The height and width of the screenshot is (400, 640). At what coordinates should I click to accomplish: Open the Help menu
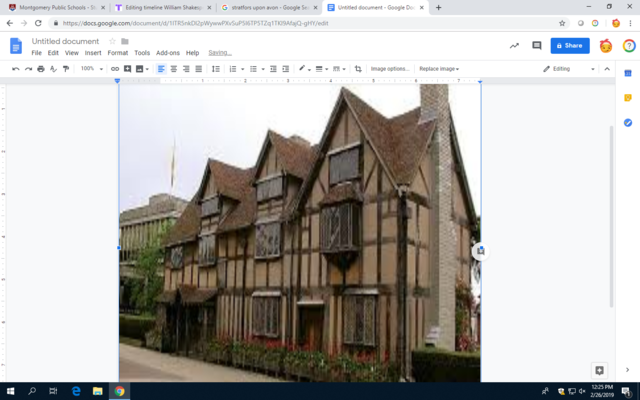192,53
